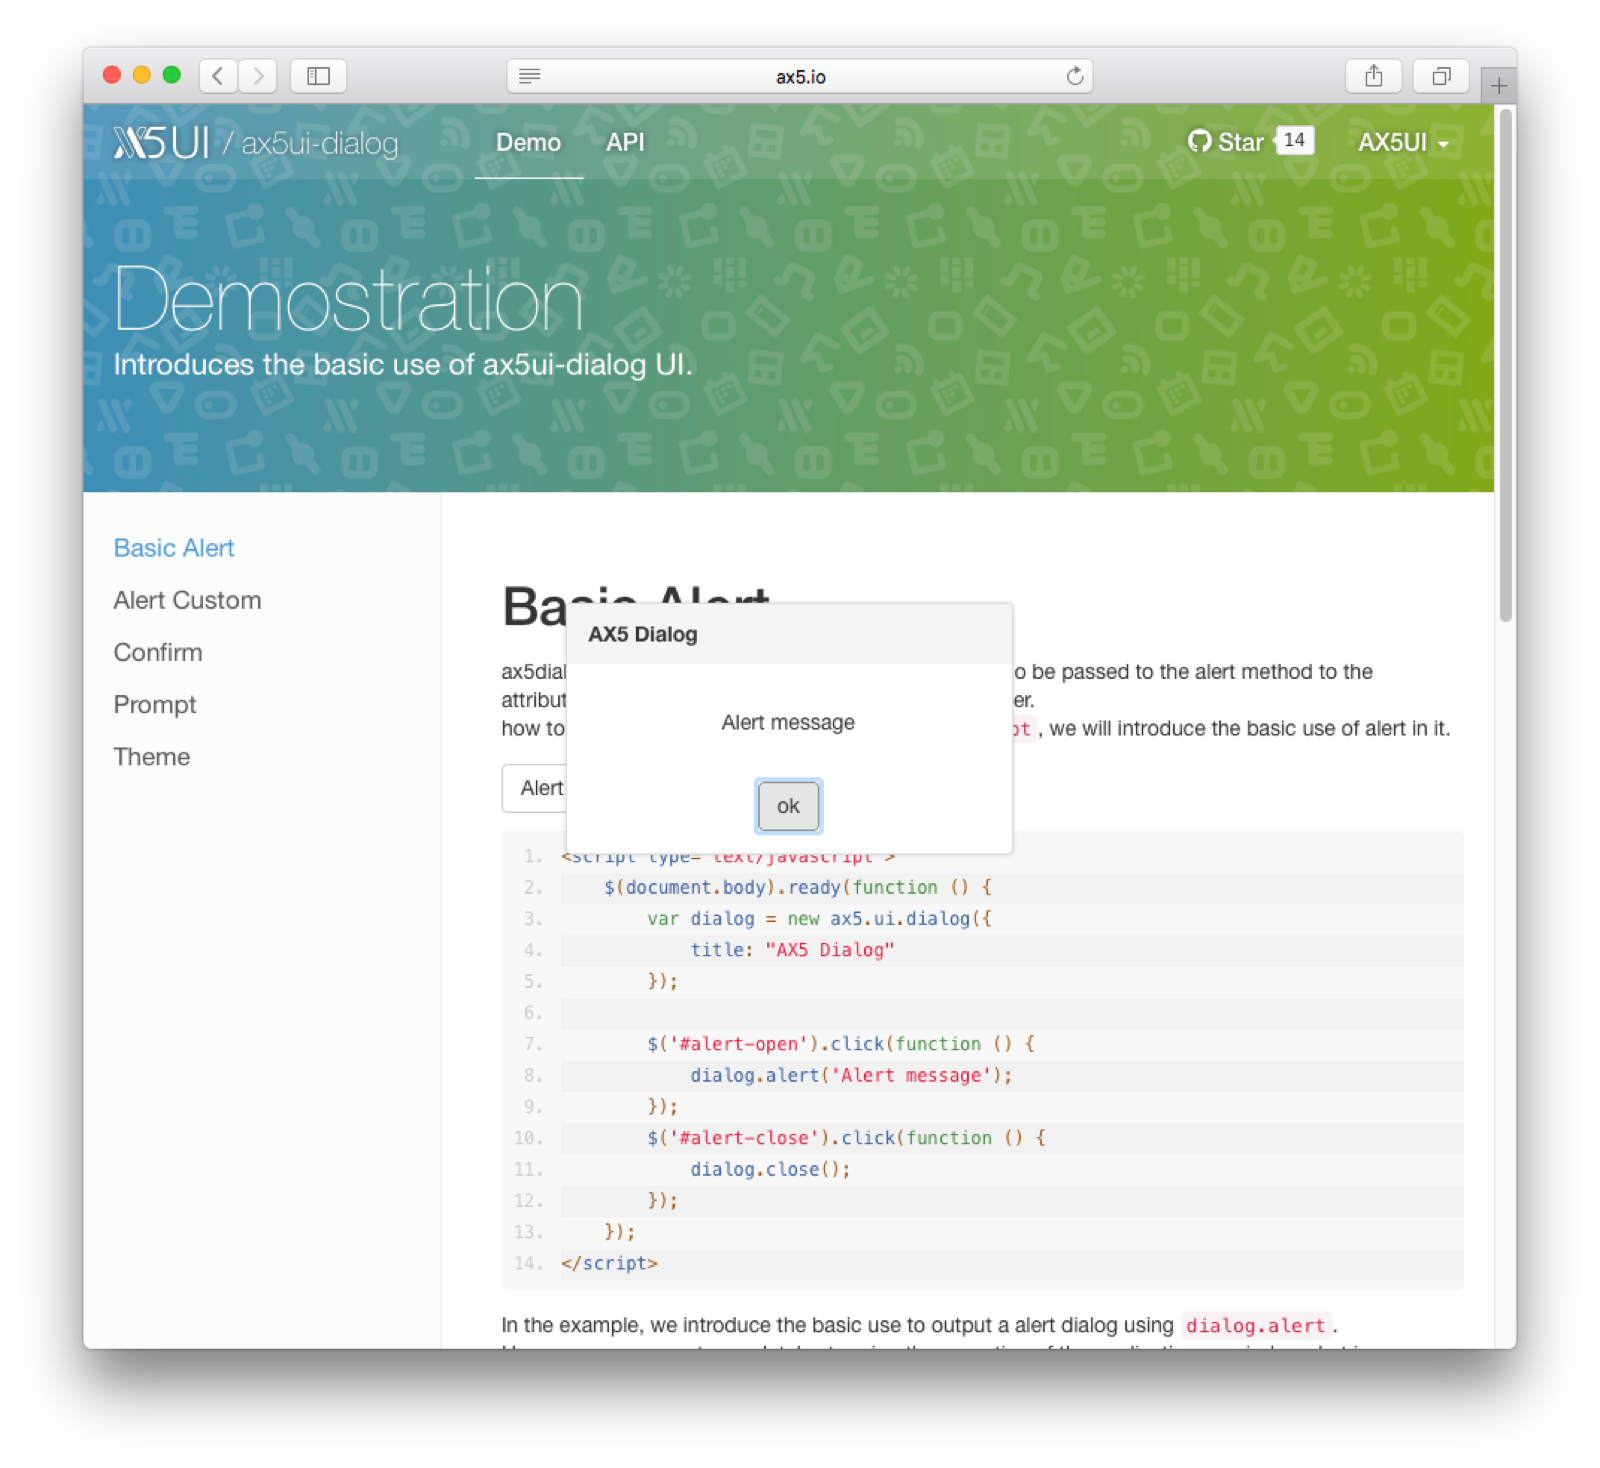This screenshot has height=1468, width=1600.
Task: Click the Alert message text in dialog
Action: pyautogui.click(x=788, y=722)
